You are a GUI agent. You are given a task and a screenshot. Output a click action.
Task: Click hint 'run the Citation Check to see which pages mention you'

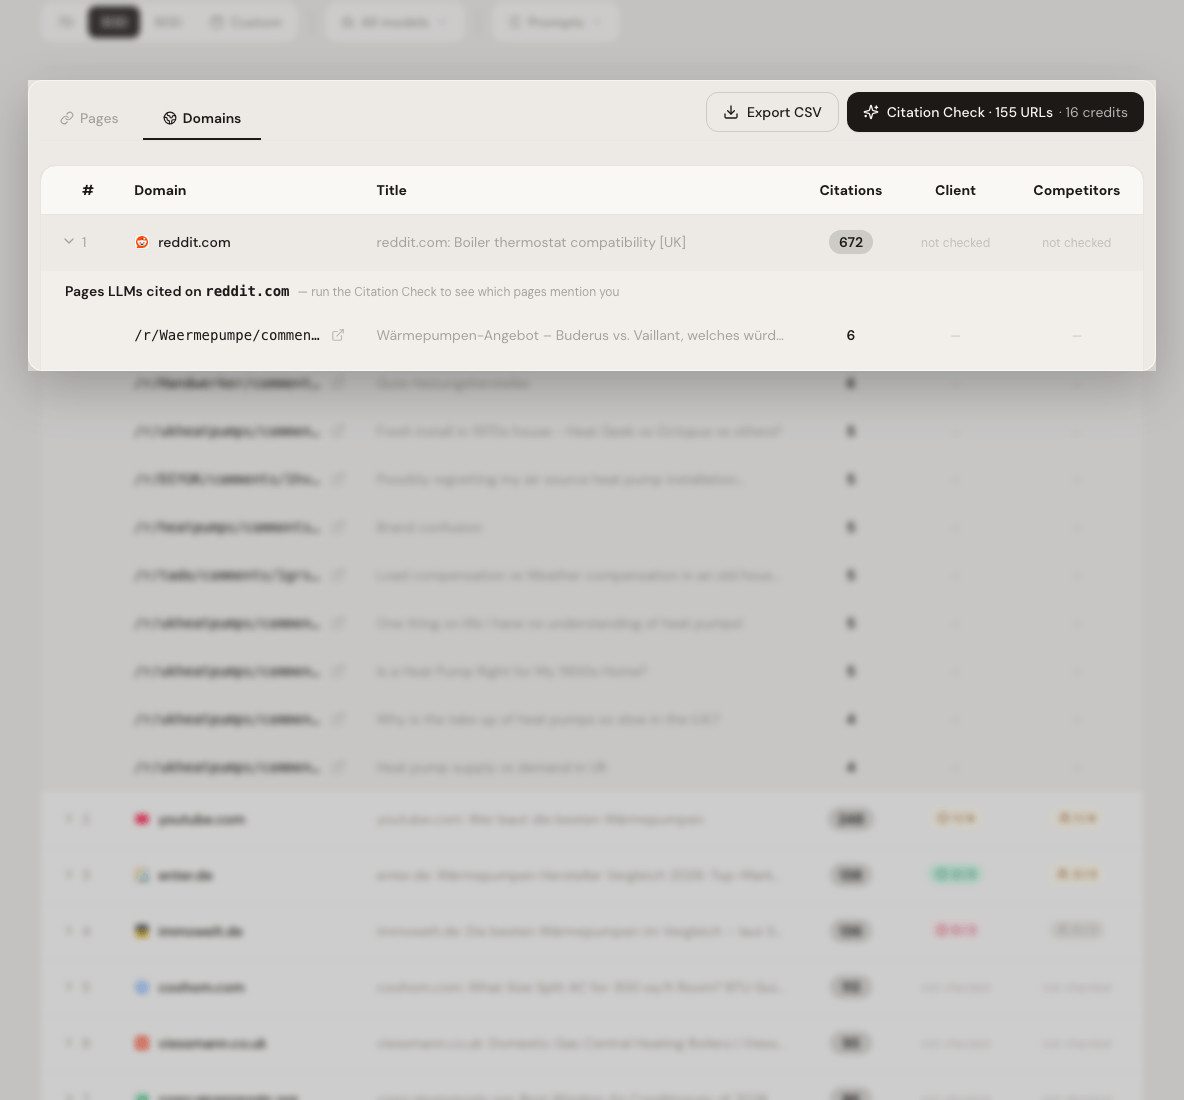click(x=465, y=292)
